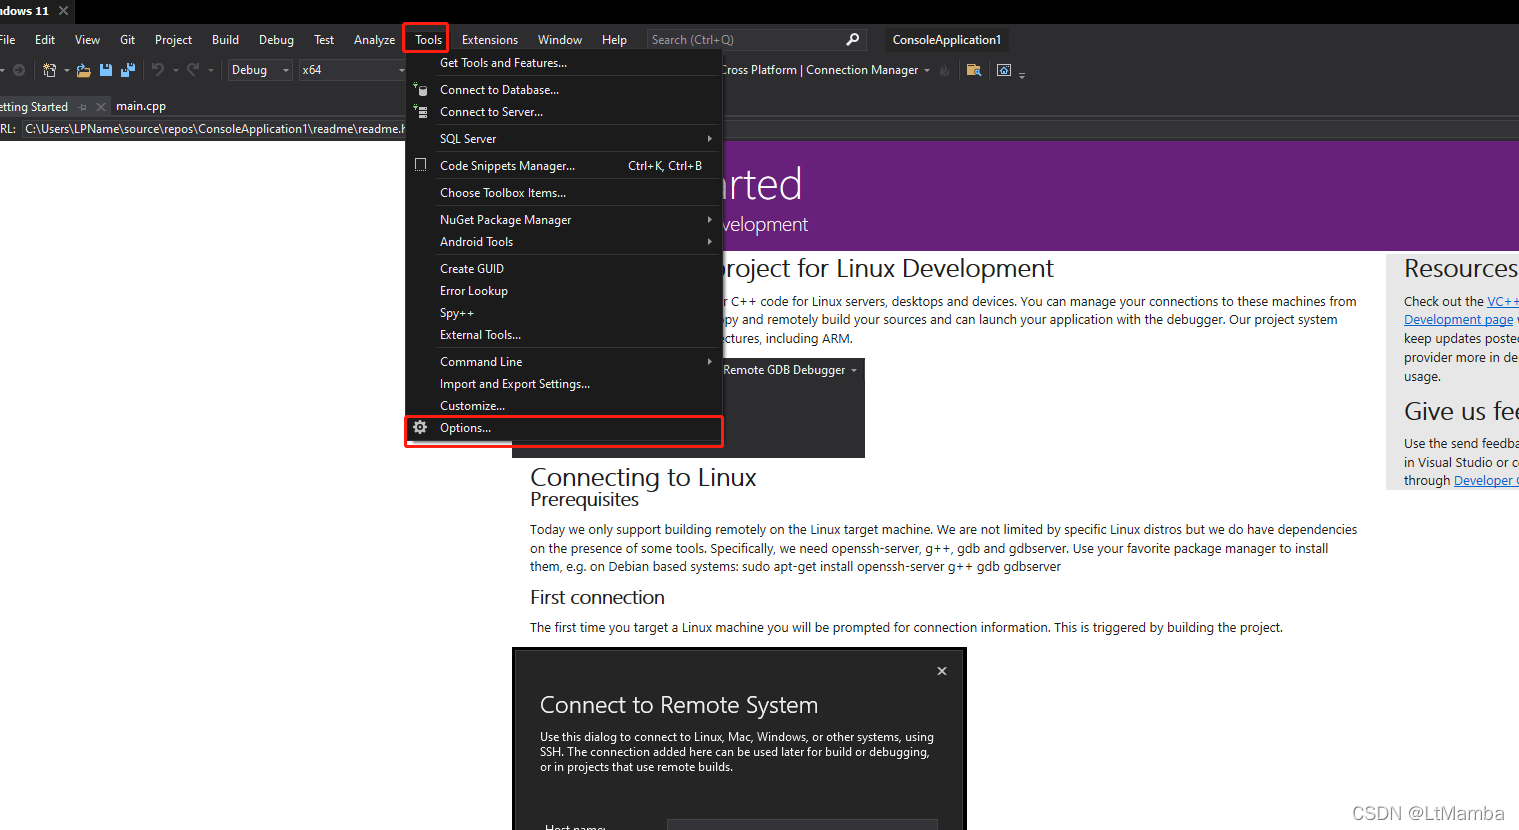Close the Windows 11 tab at top
The image size is (1519, 830).
[63, 10]
